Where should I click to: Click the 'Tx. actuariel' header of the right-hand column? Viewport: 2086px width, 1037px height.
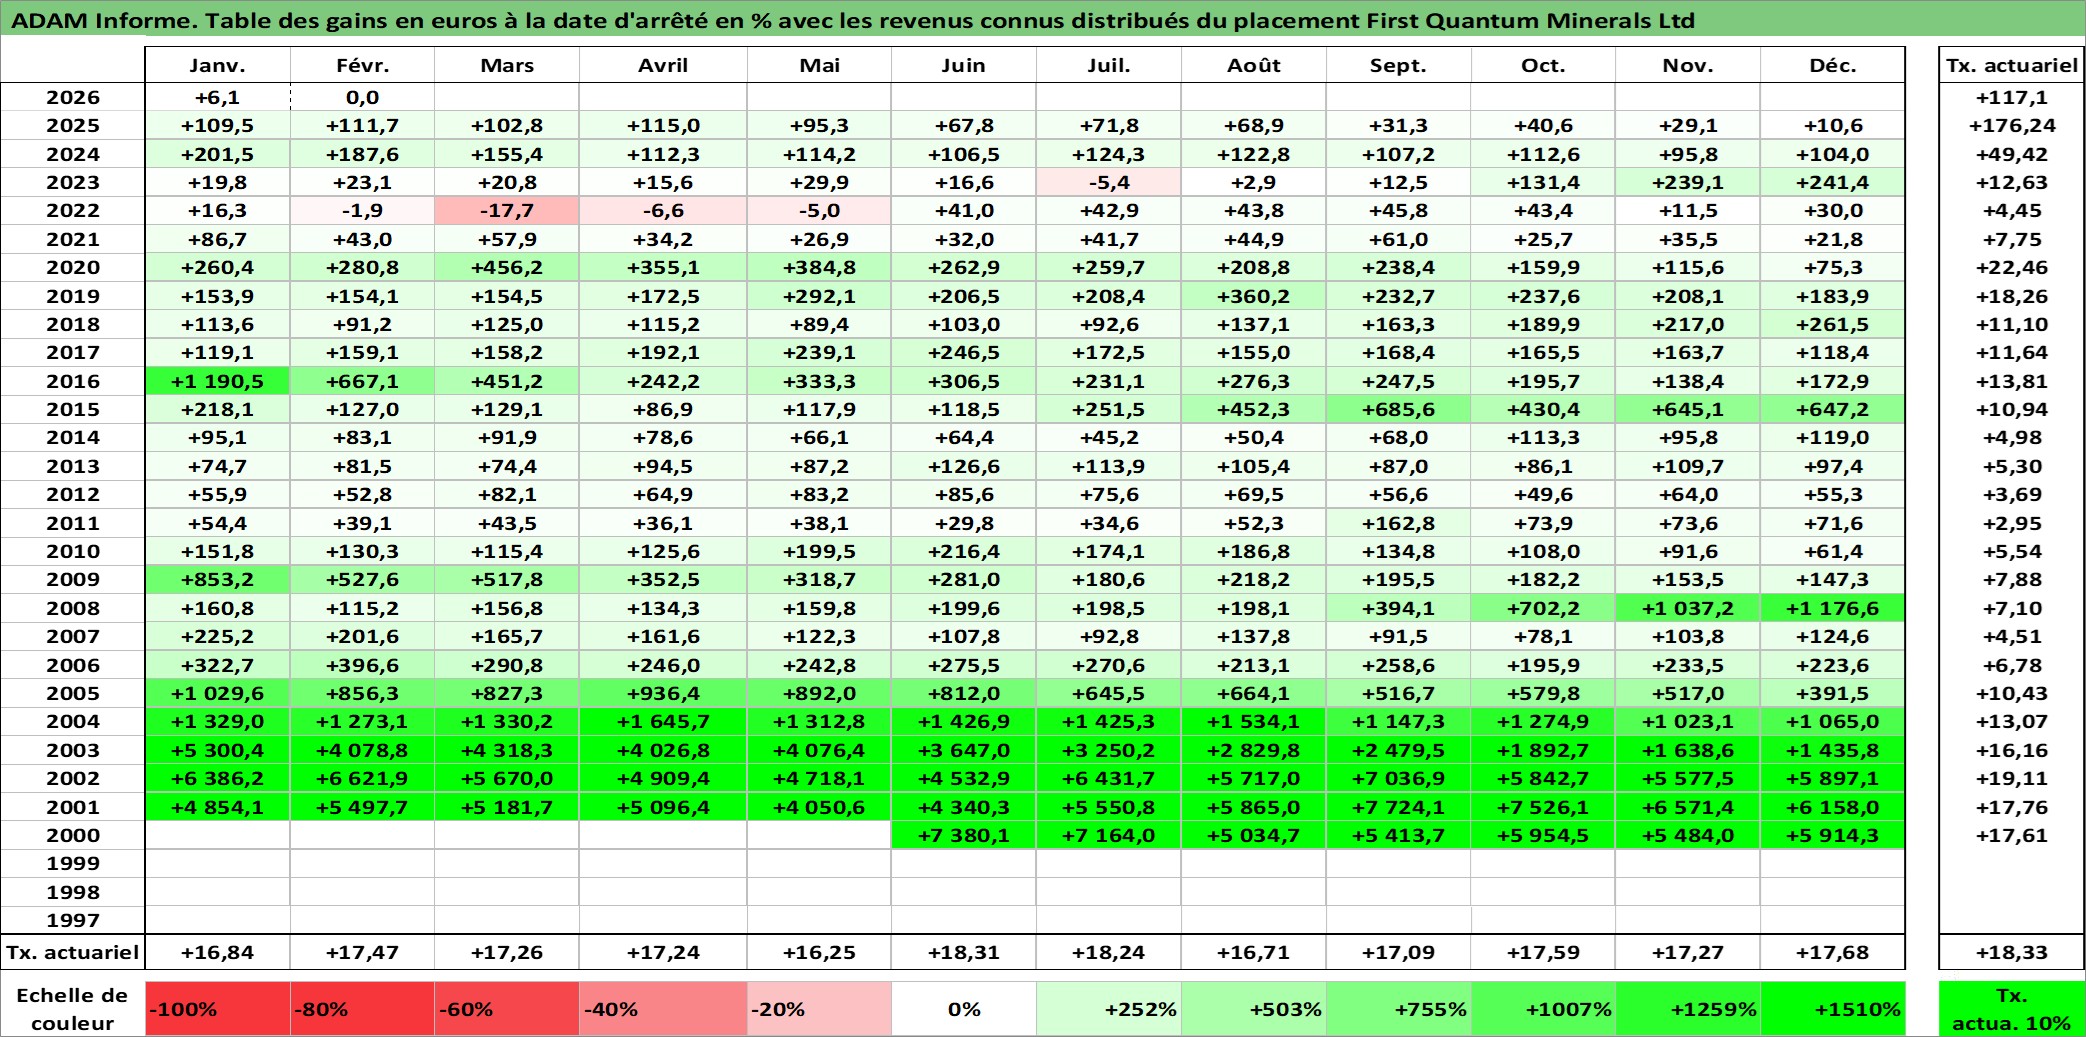(2012, 65)
